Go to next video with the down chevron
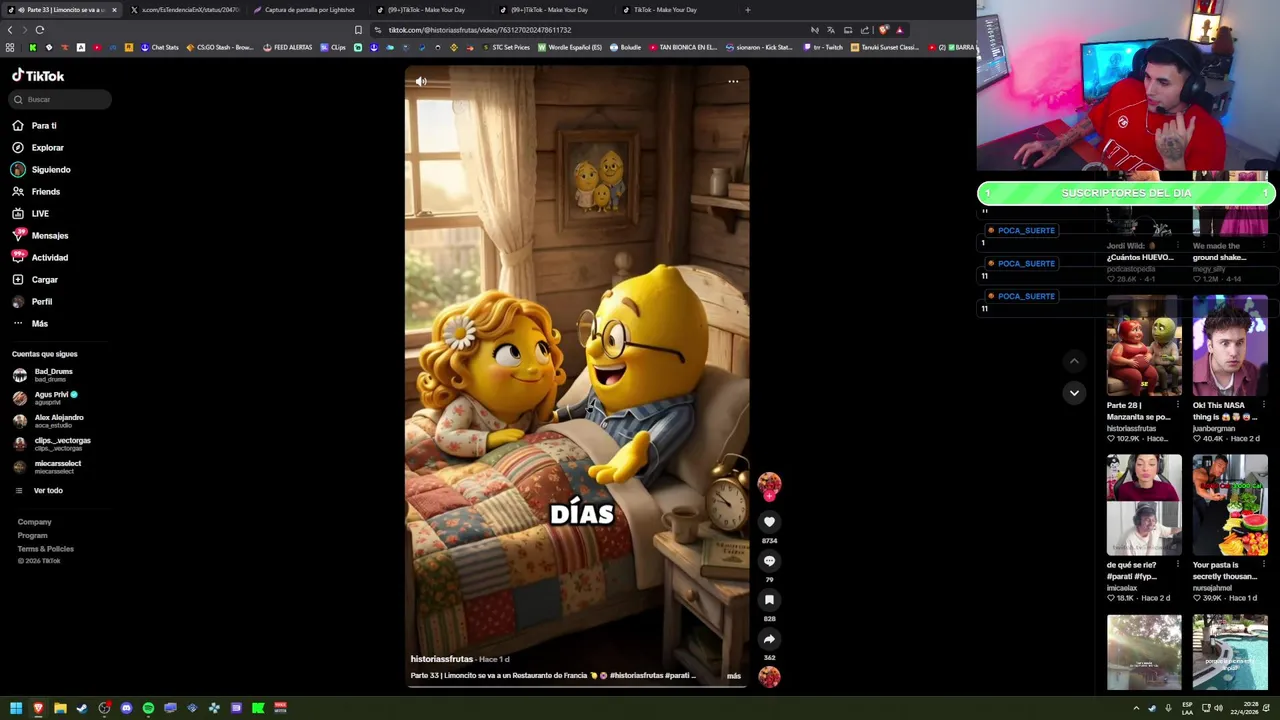 (1074, 393)
